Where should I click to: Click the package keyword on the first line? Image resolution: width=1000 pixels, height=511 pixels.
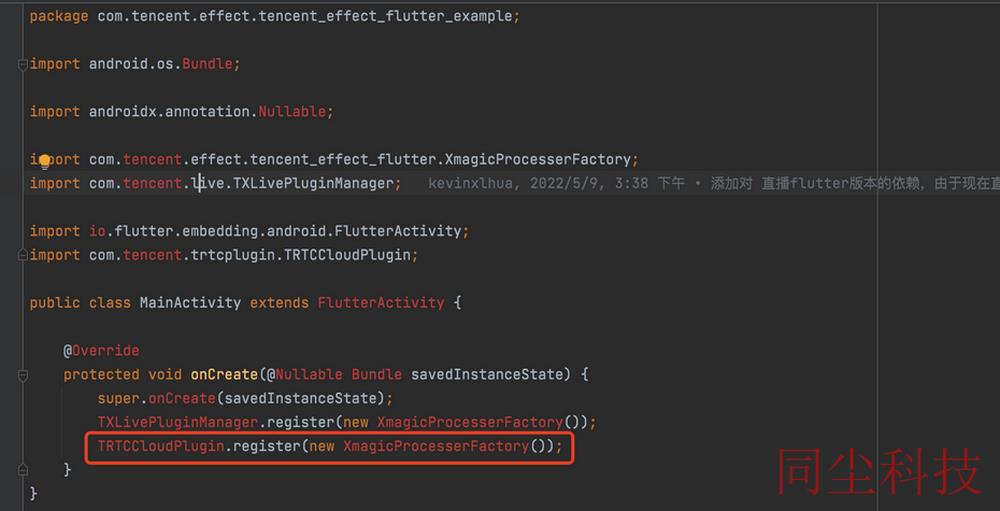click(x=59, y=17)
